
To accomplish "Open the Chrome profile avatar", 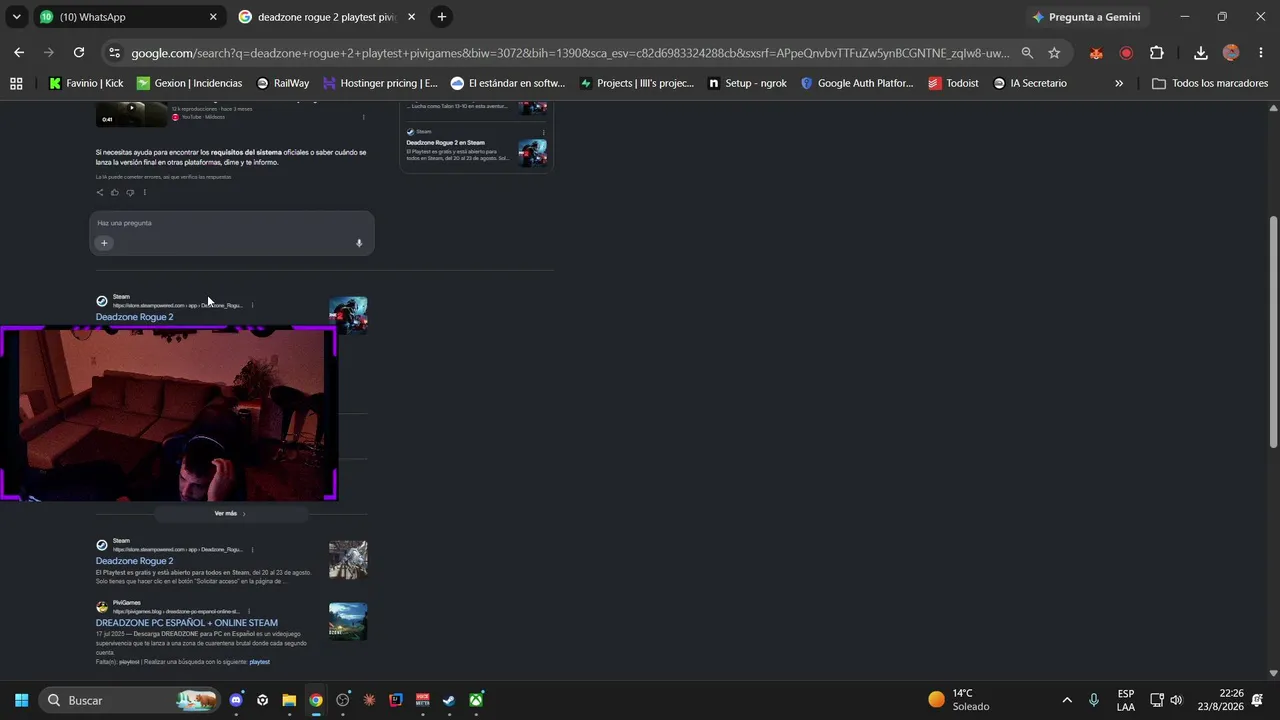I will click(1231, 53).
